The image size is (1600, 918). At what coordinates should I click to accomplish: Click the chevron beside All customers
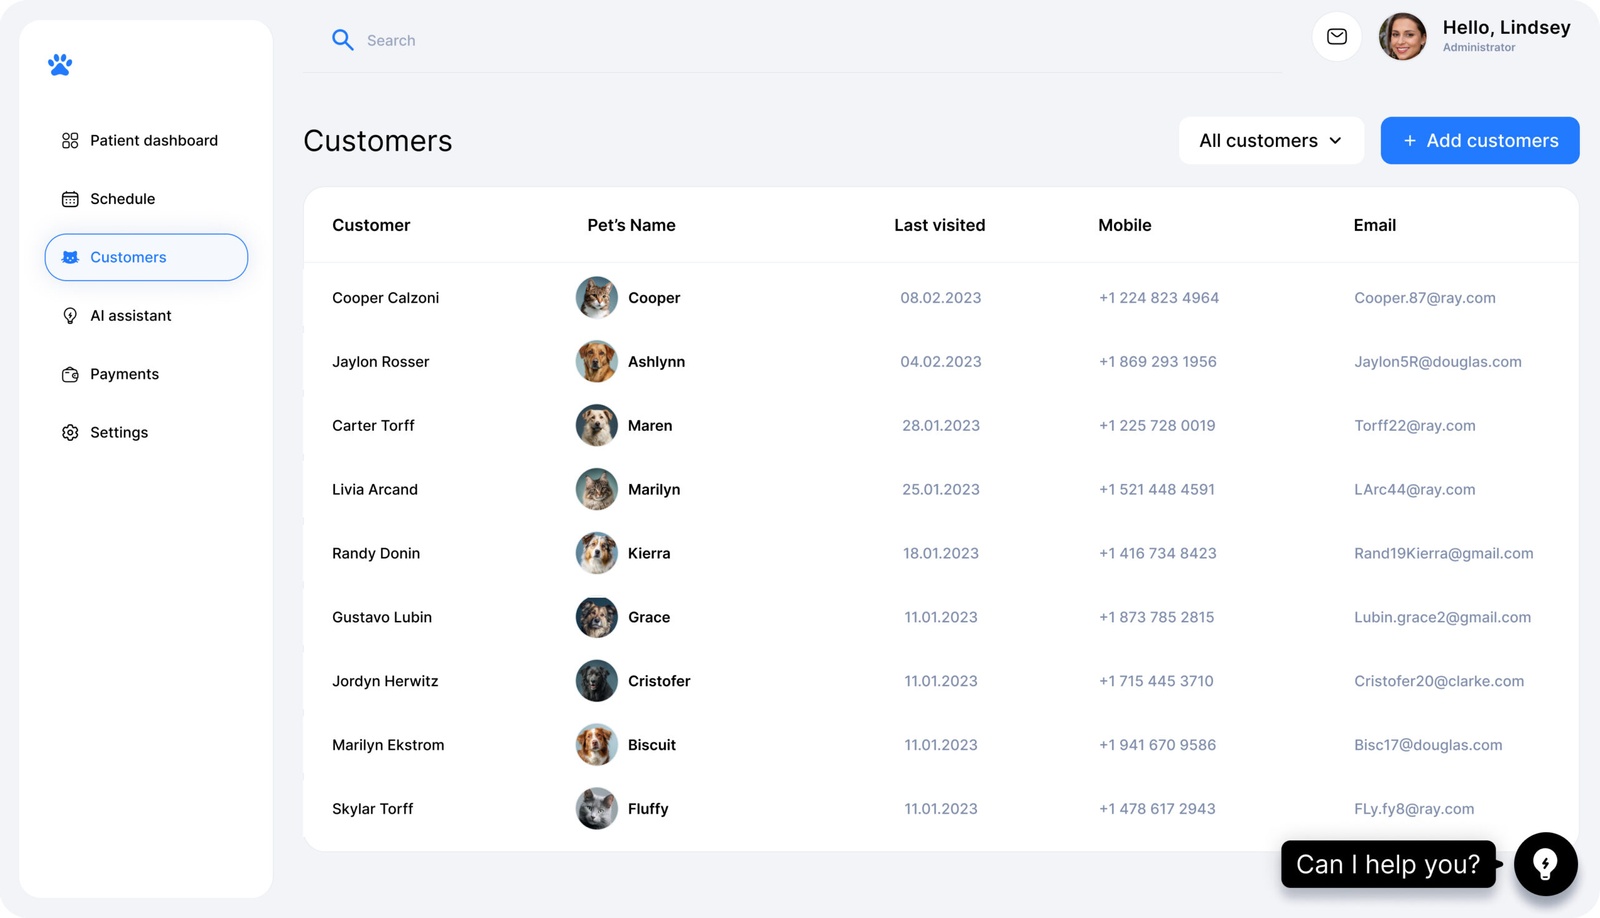click(1335, 141)
